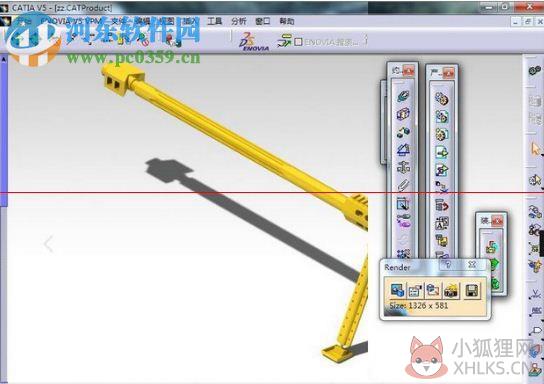The height and width of the screenshot is (384, 544).
Task: Open the 帮助 menu
Action: coord(287,22)
